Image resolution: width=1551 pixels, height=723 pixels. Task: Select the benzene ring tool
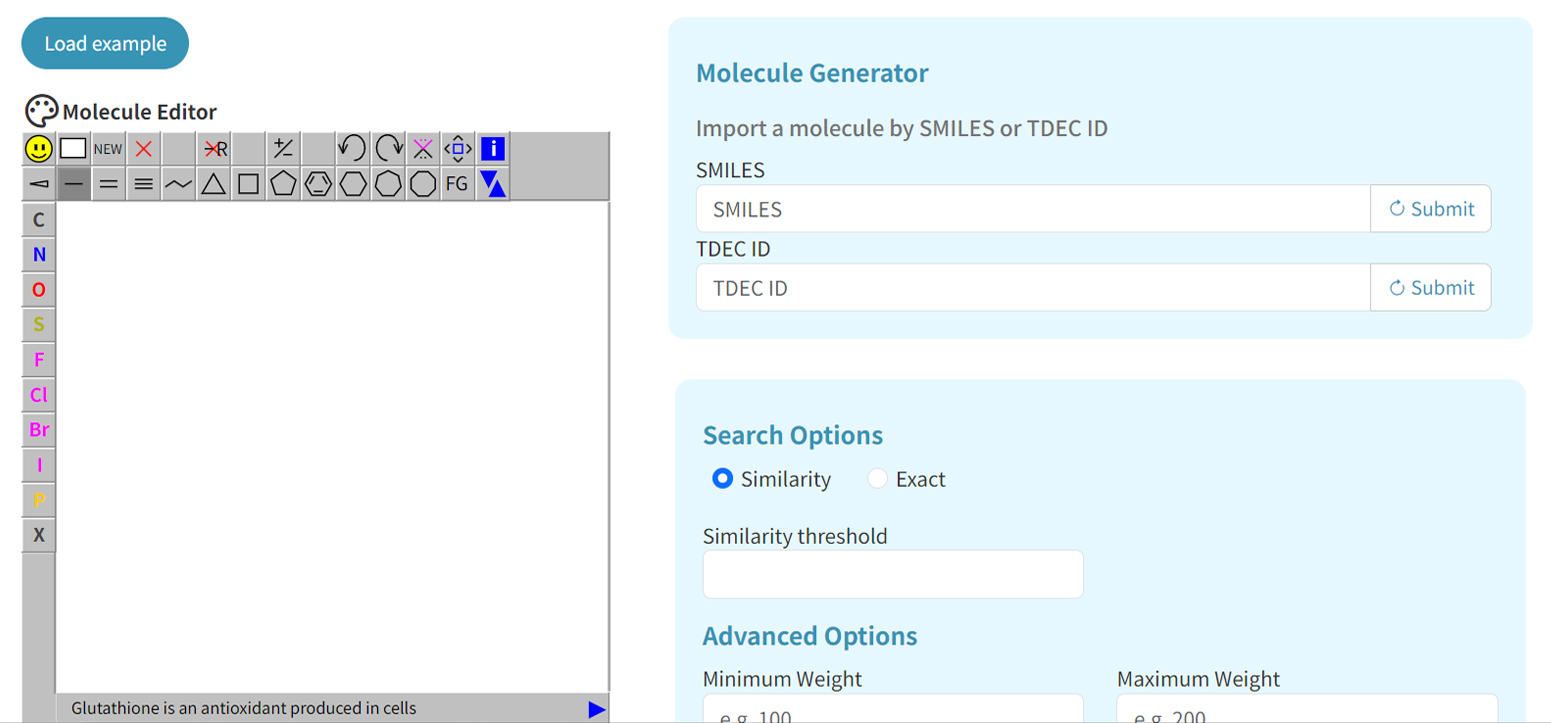pyautogui.click(x=318, y=184)
